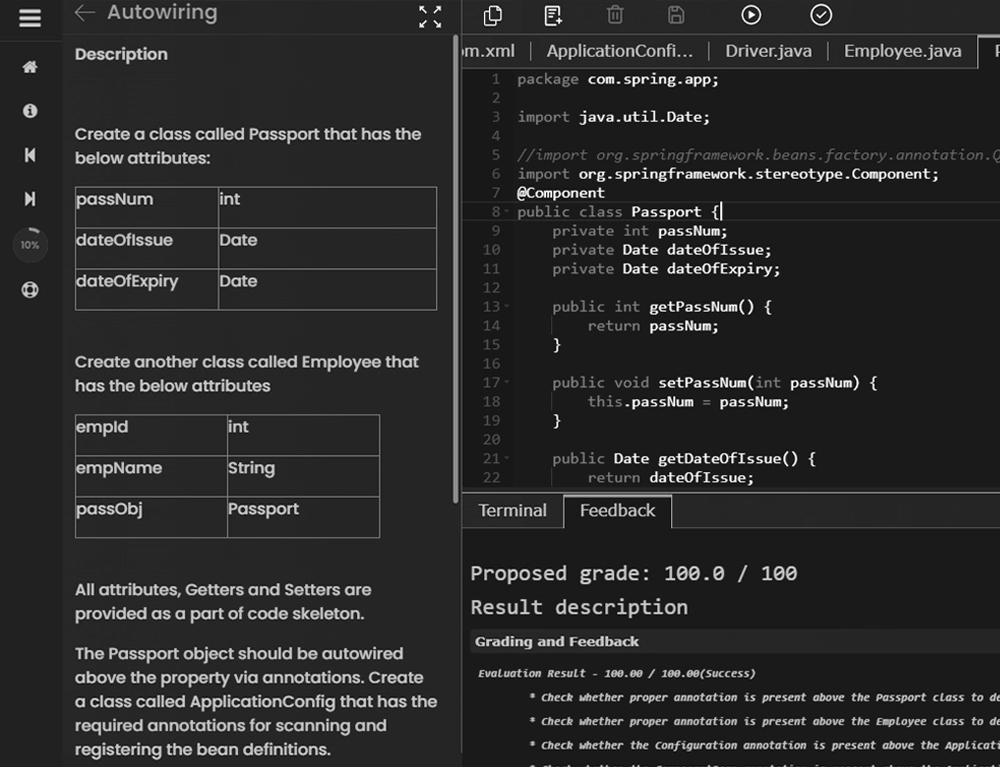Open the help lifebuoy icon
This screenshot has width=1000, height=767.
click(30, 291)
